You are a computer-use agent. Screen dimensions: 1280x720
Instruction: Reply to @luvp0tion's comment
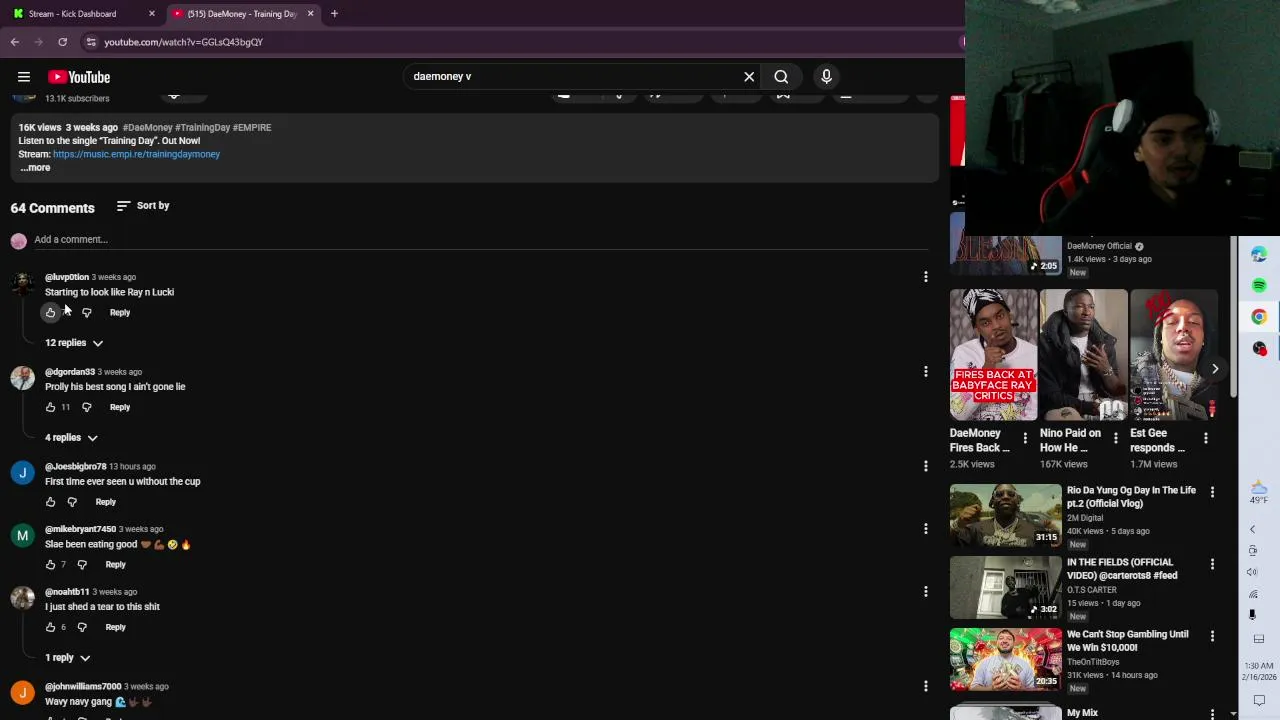pos(119,313)
